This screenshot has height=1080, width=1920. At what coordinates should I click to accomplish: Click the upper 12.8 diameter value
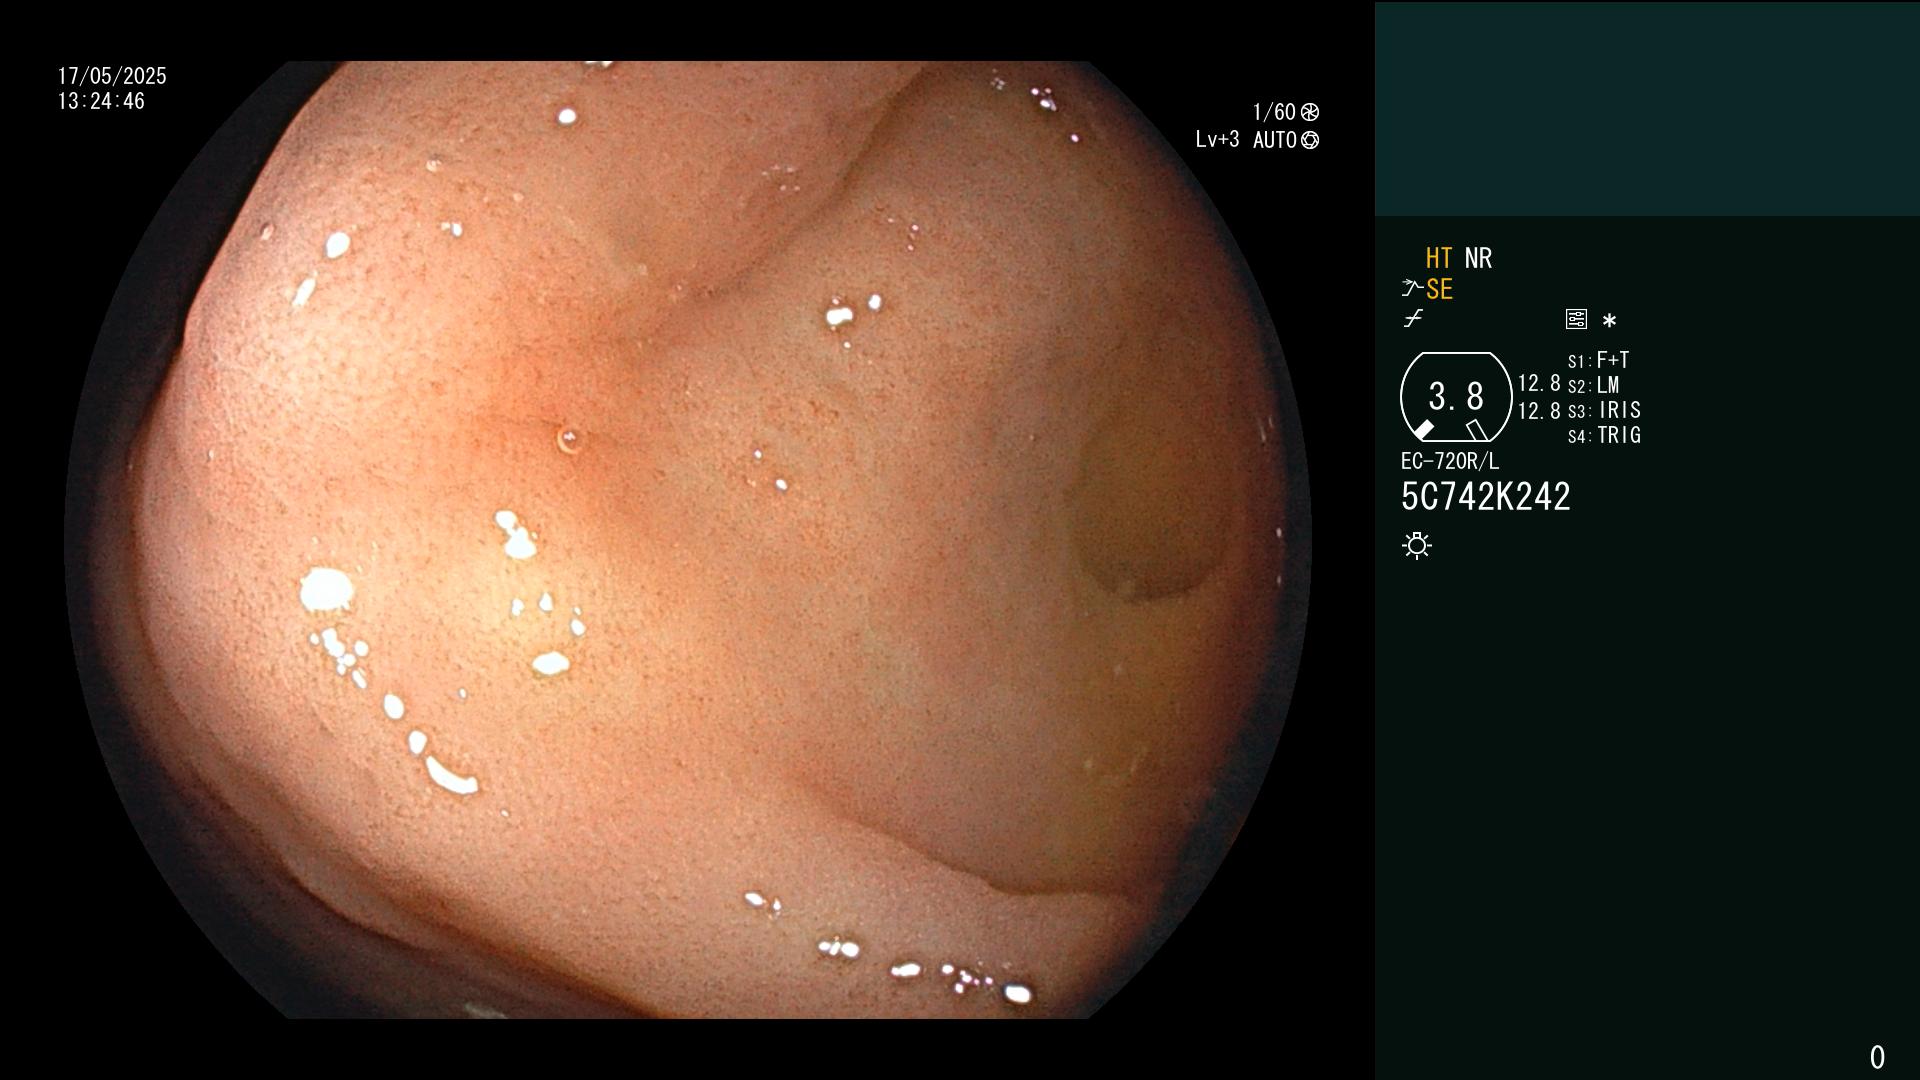[x=1539, y=383]
